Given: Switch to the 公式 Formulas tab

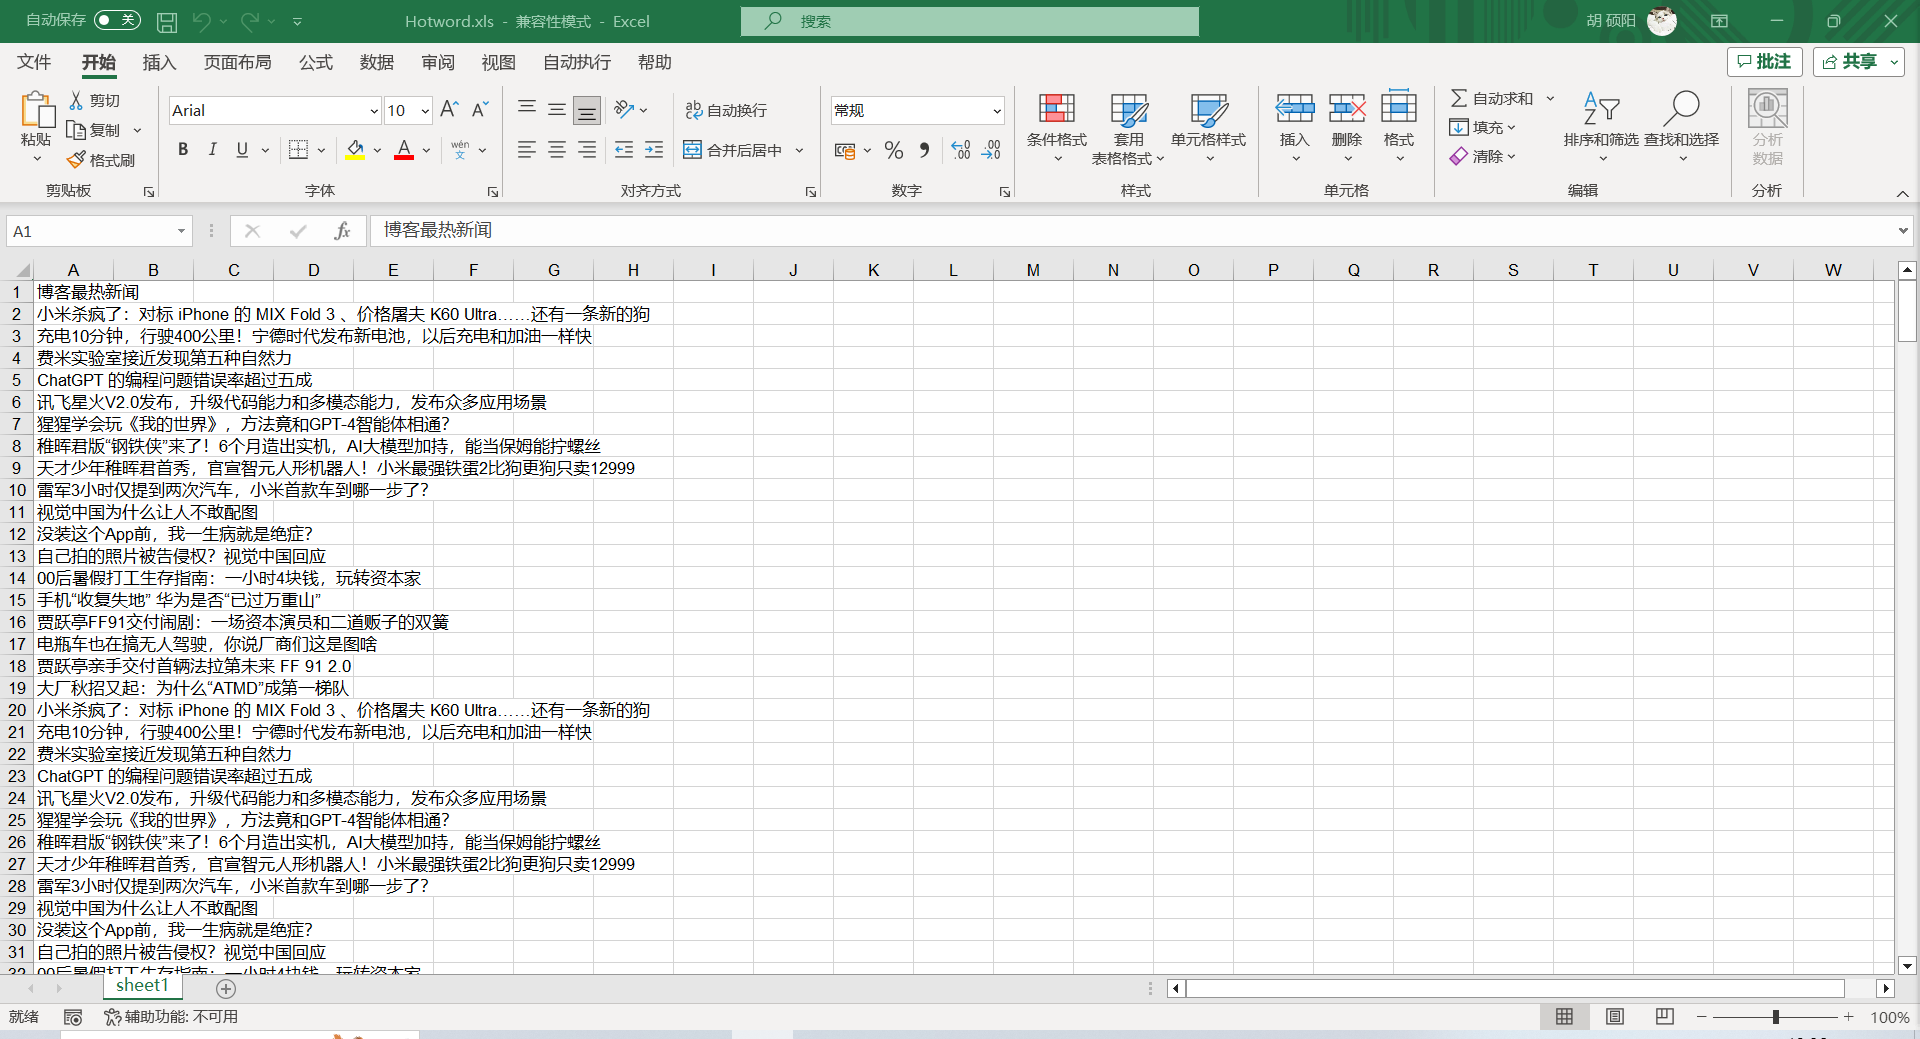Looking at the screenshot, I should (315, 62).
